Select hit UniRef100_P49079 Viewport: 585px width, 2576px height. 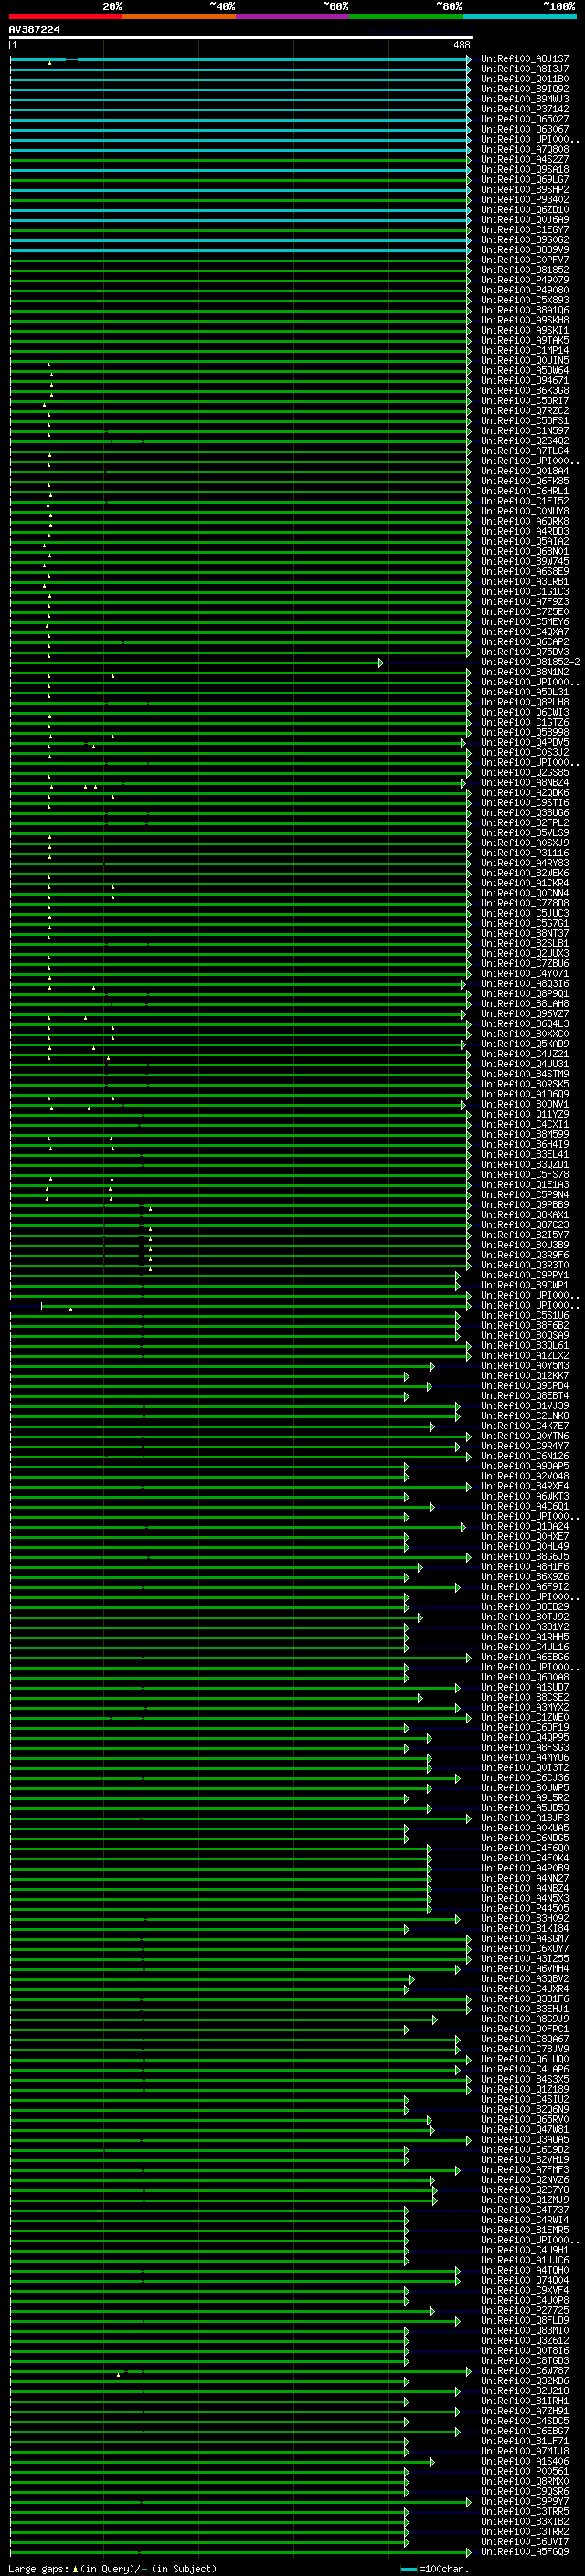(525, 280)
